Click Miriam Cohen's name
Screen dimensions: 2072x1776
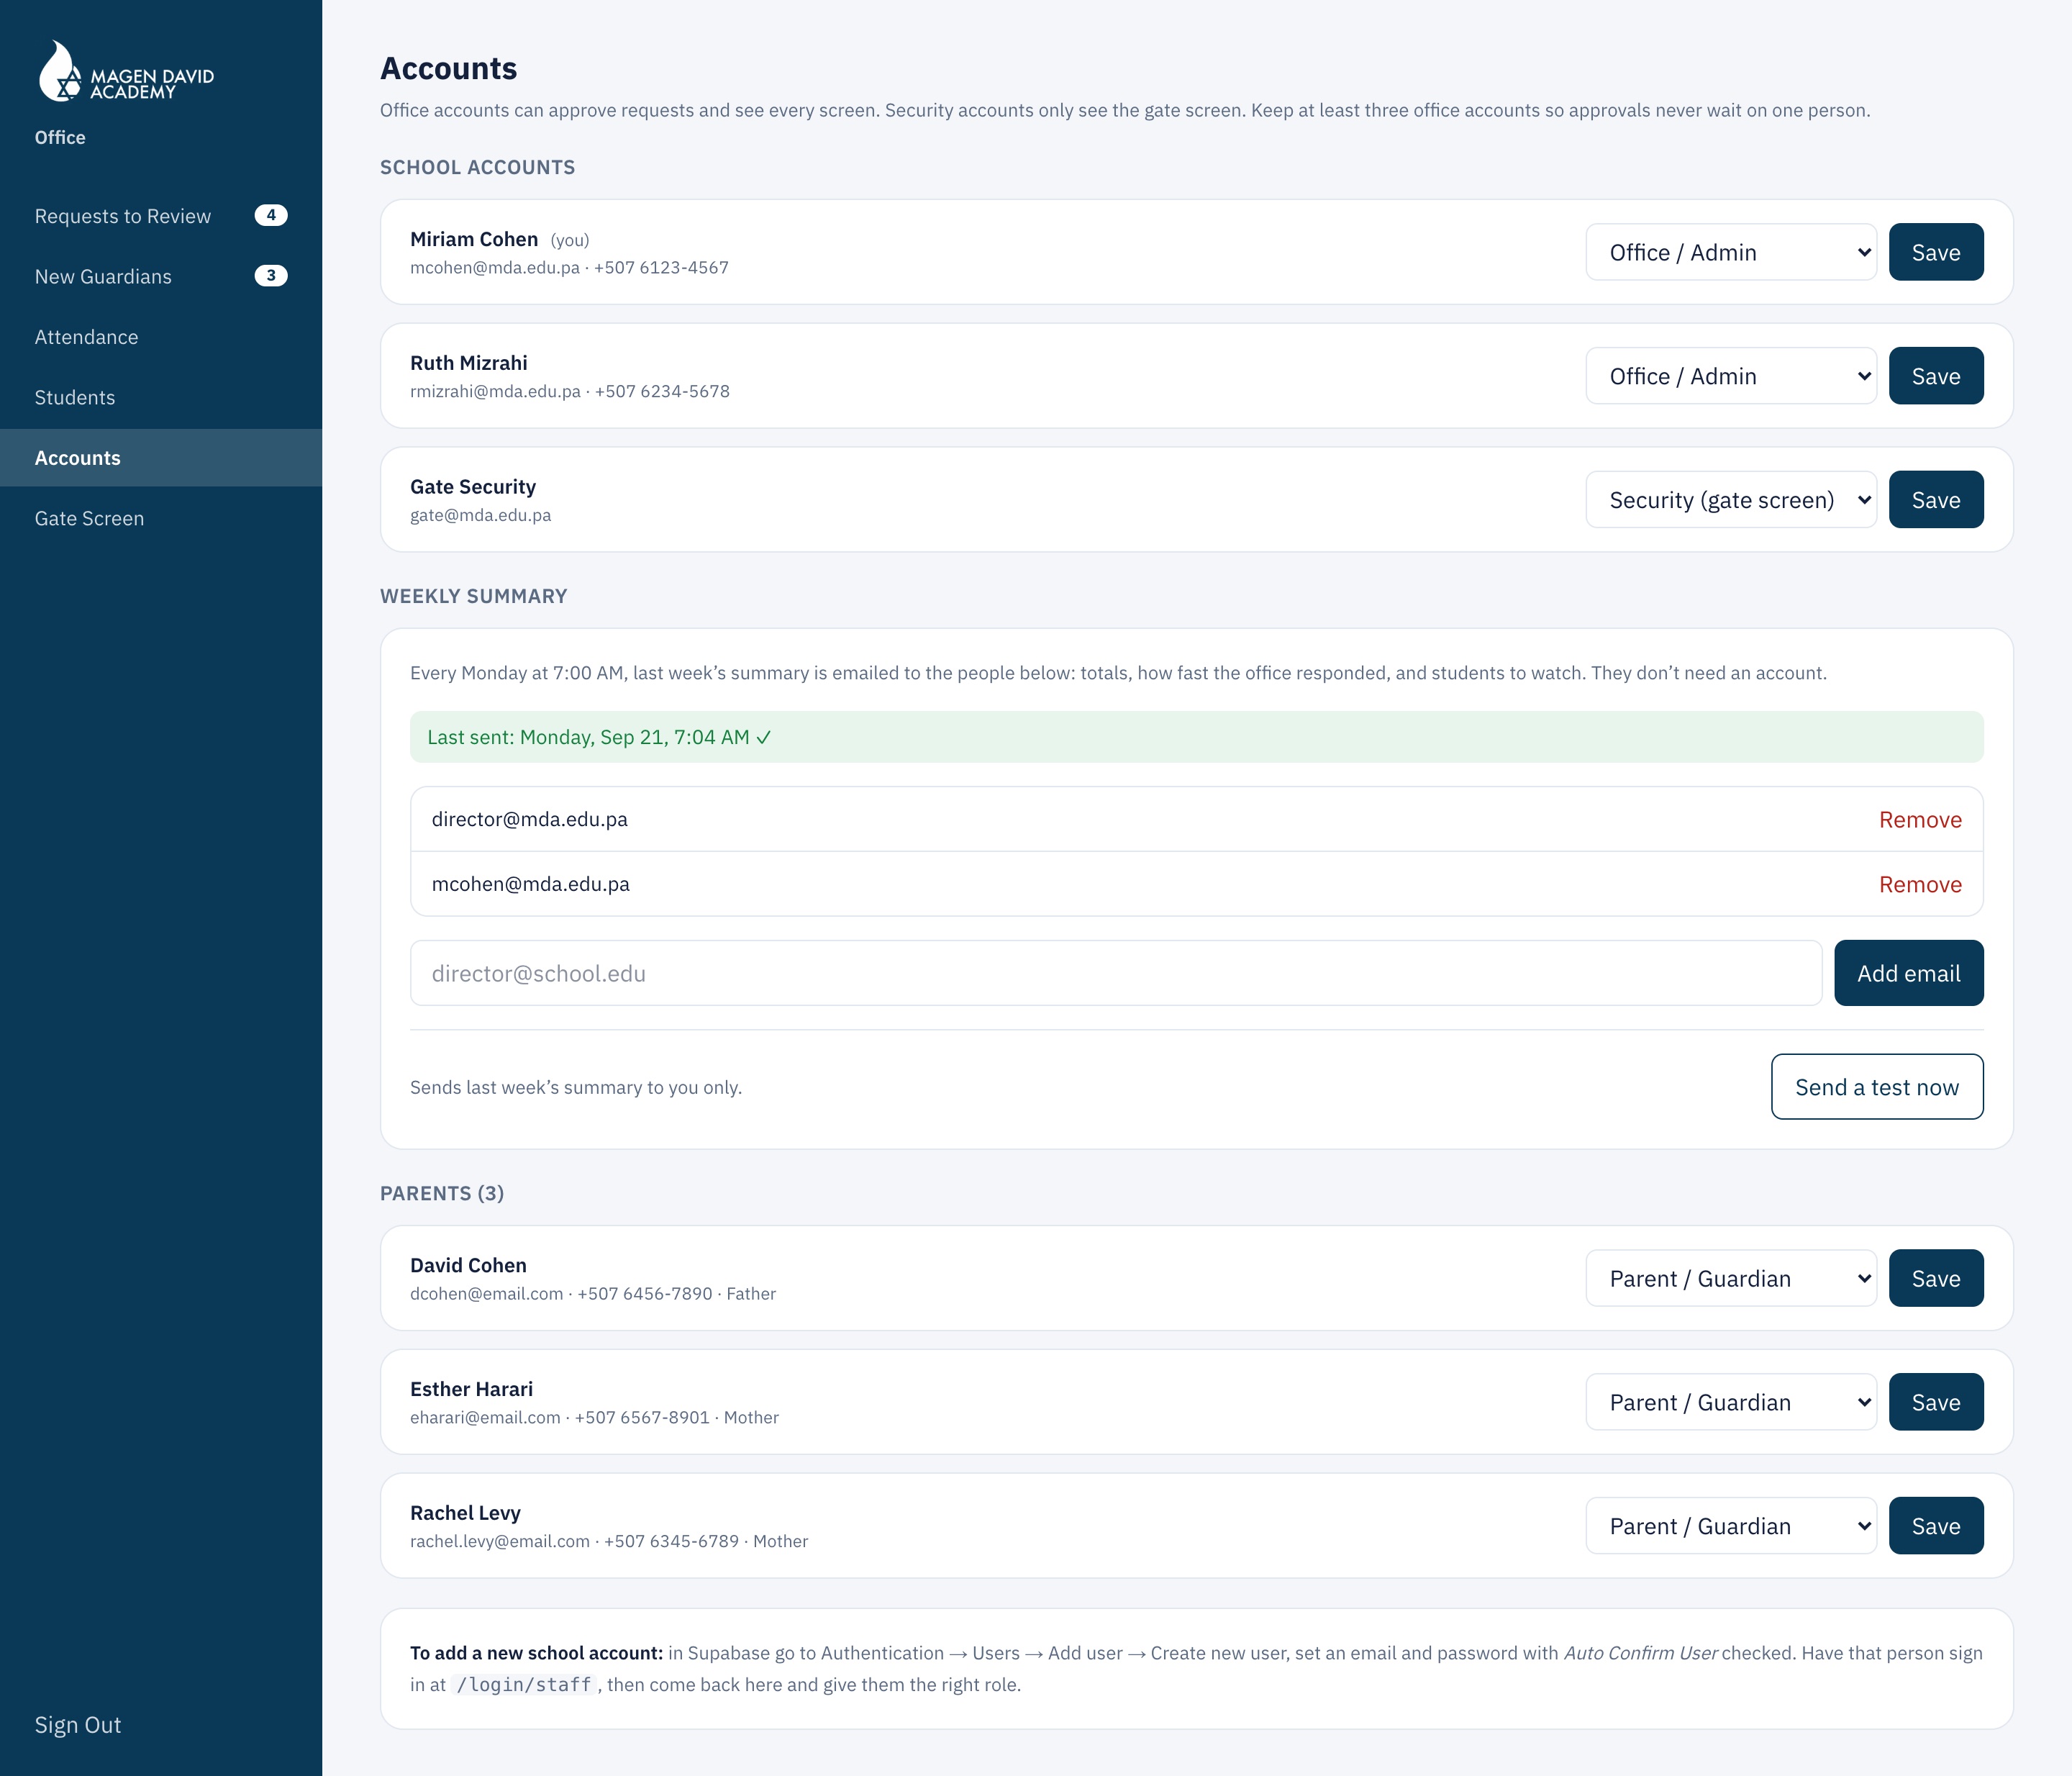pyautogui.click(x=474, y=239)
